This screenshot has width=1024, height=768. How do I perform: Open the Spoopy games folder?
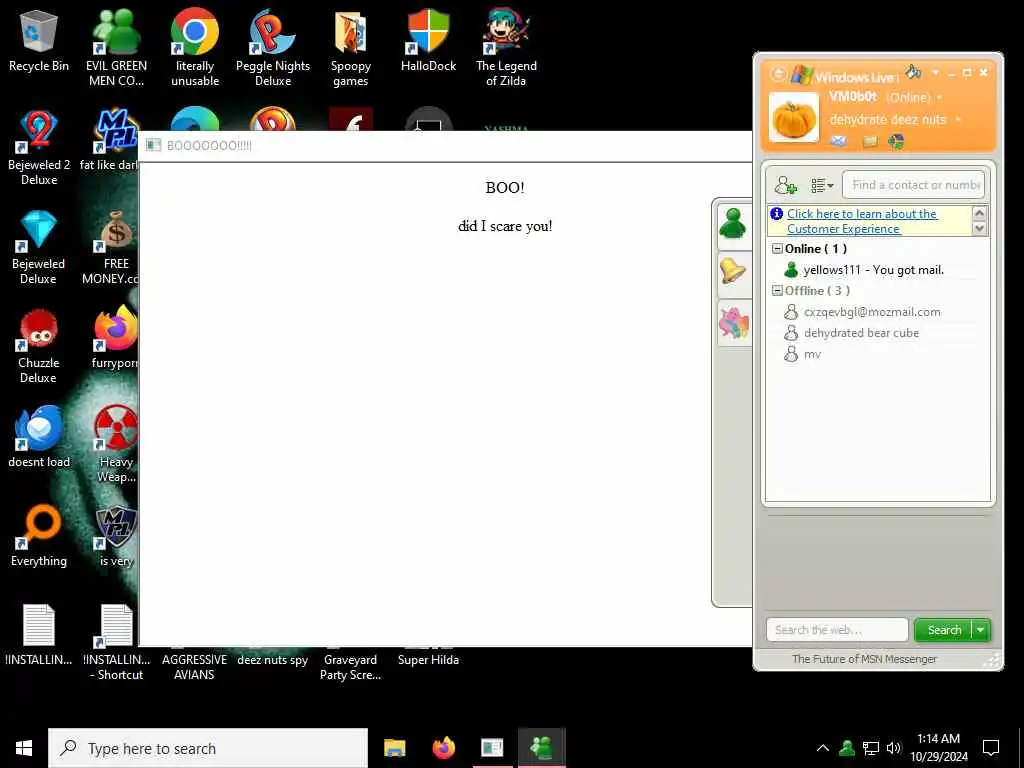[351, 47]
